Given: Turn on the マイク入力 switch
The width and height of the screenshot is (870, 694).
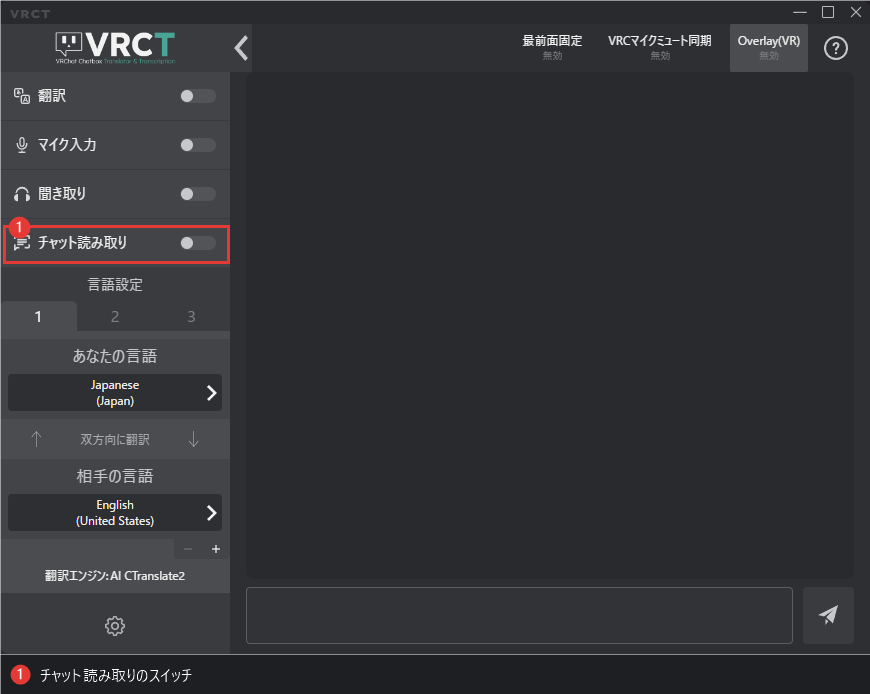Looking at the screenshot, I should point(198,145).
